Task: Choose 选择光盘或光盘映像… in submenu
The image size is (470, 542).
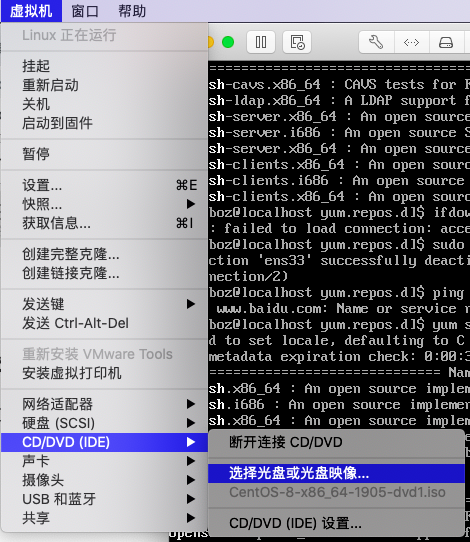Action: [337, 473]
